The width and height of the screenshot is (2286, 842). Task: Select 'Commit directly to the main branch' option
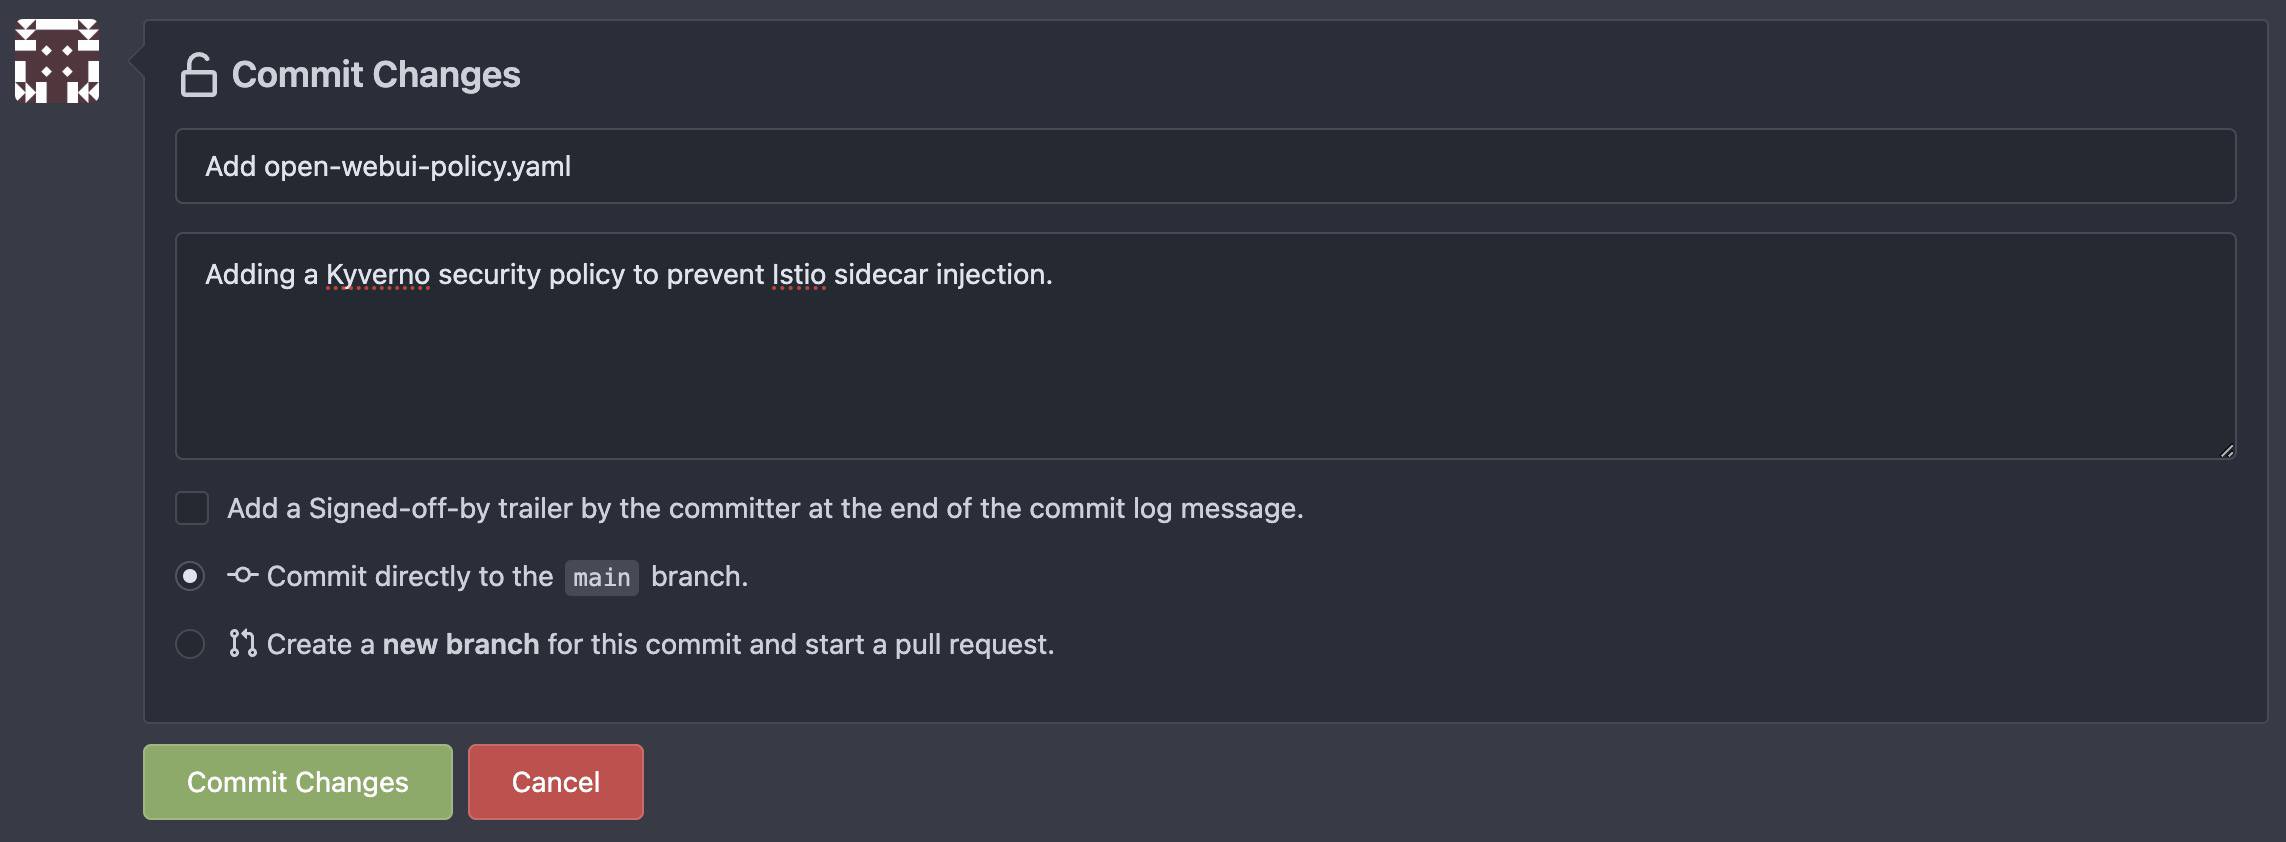click(x=191, y=576)
